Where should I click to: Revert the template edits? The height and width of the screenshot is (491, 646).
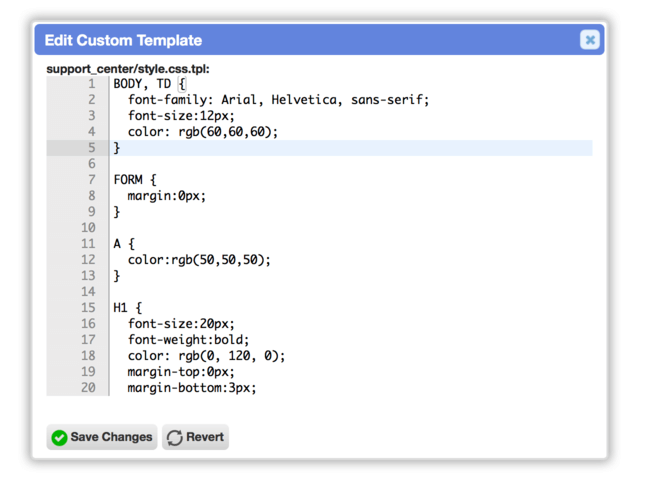195,437
